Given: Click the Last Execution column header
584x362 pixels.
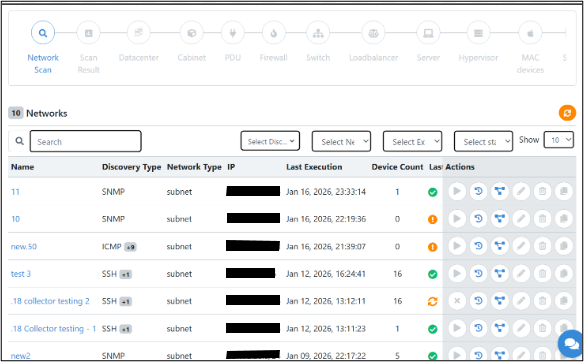Looking at the screenshot, I should click(x=314, y=167).
